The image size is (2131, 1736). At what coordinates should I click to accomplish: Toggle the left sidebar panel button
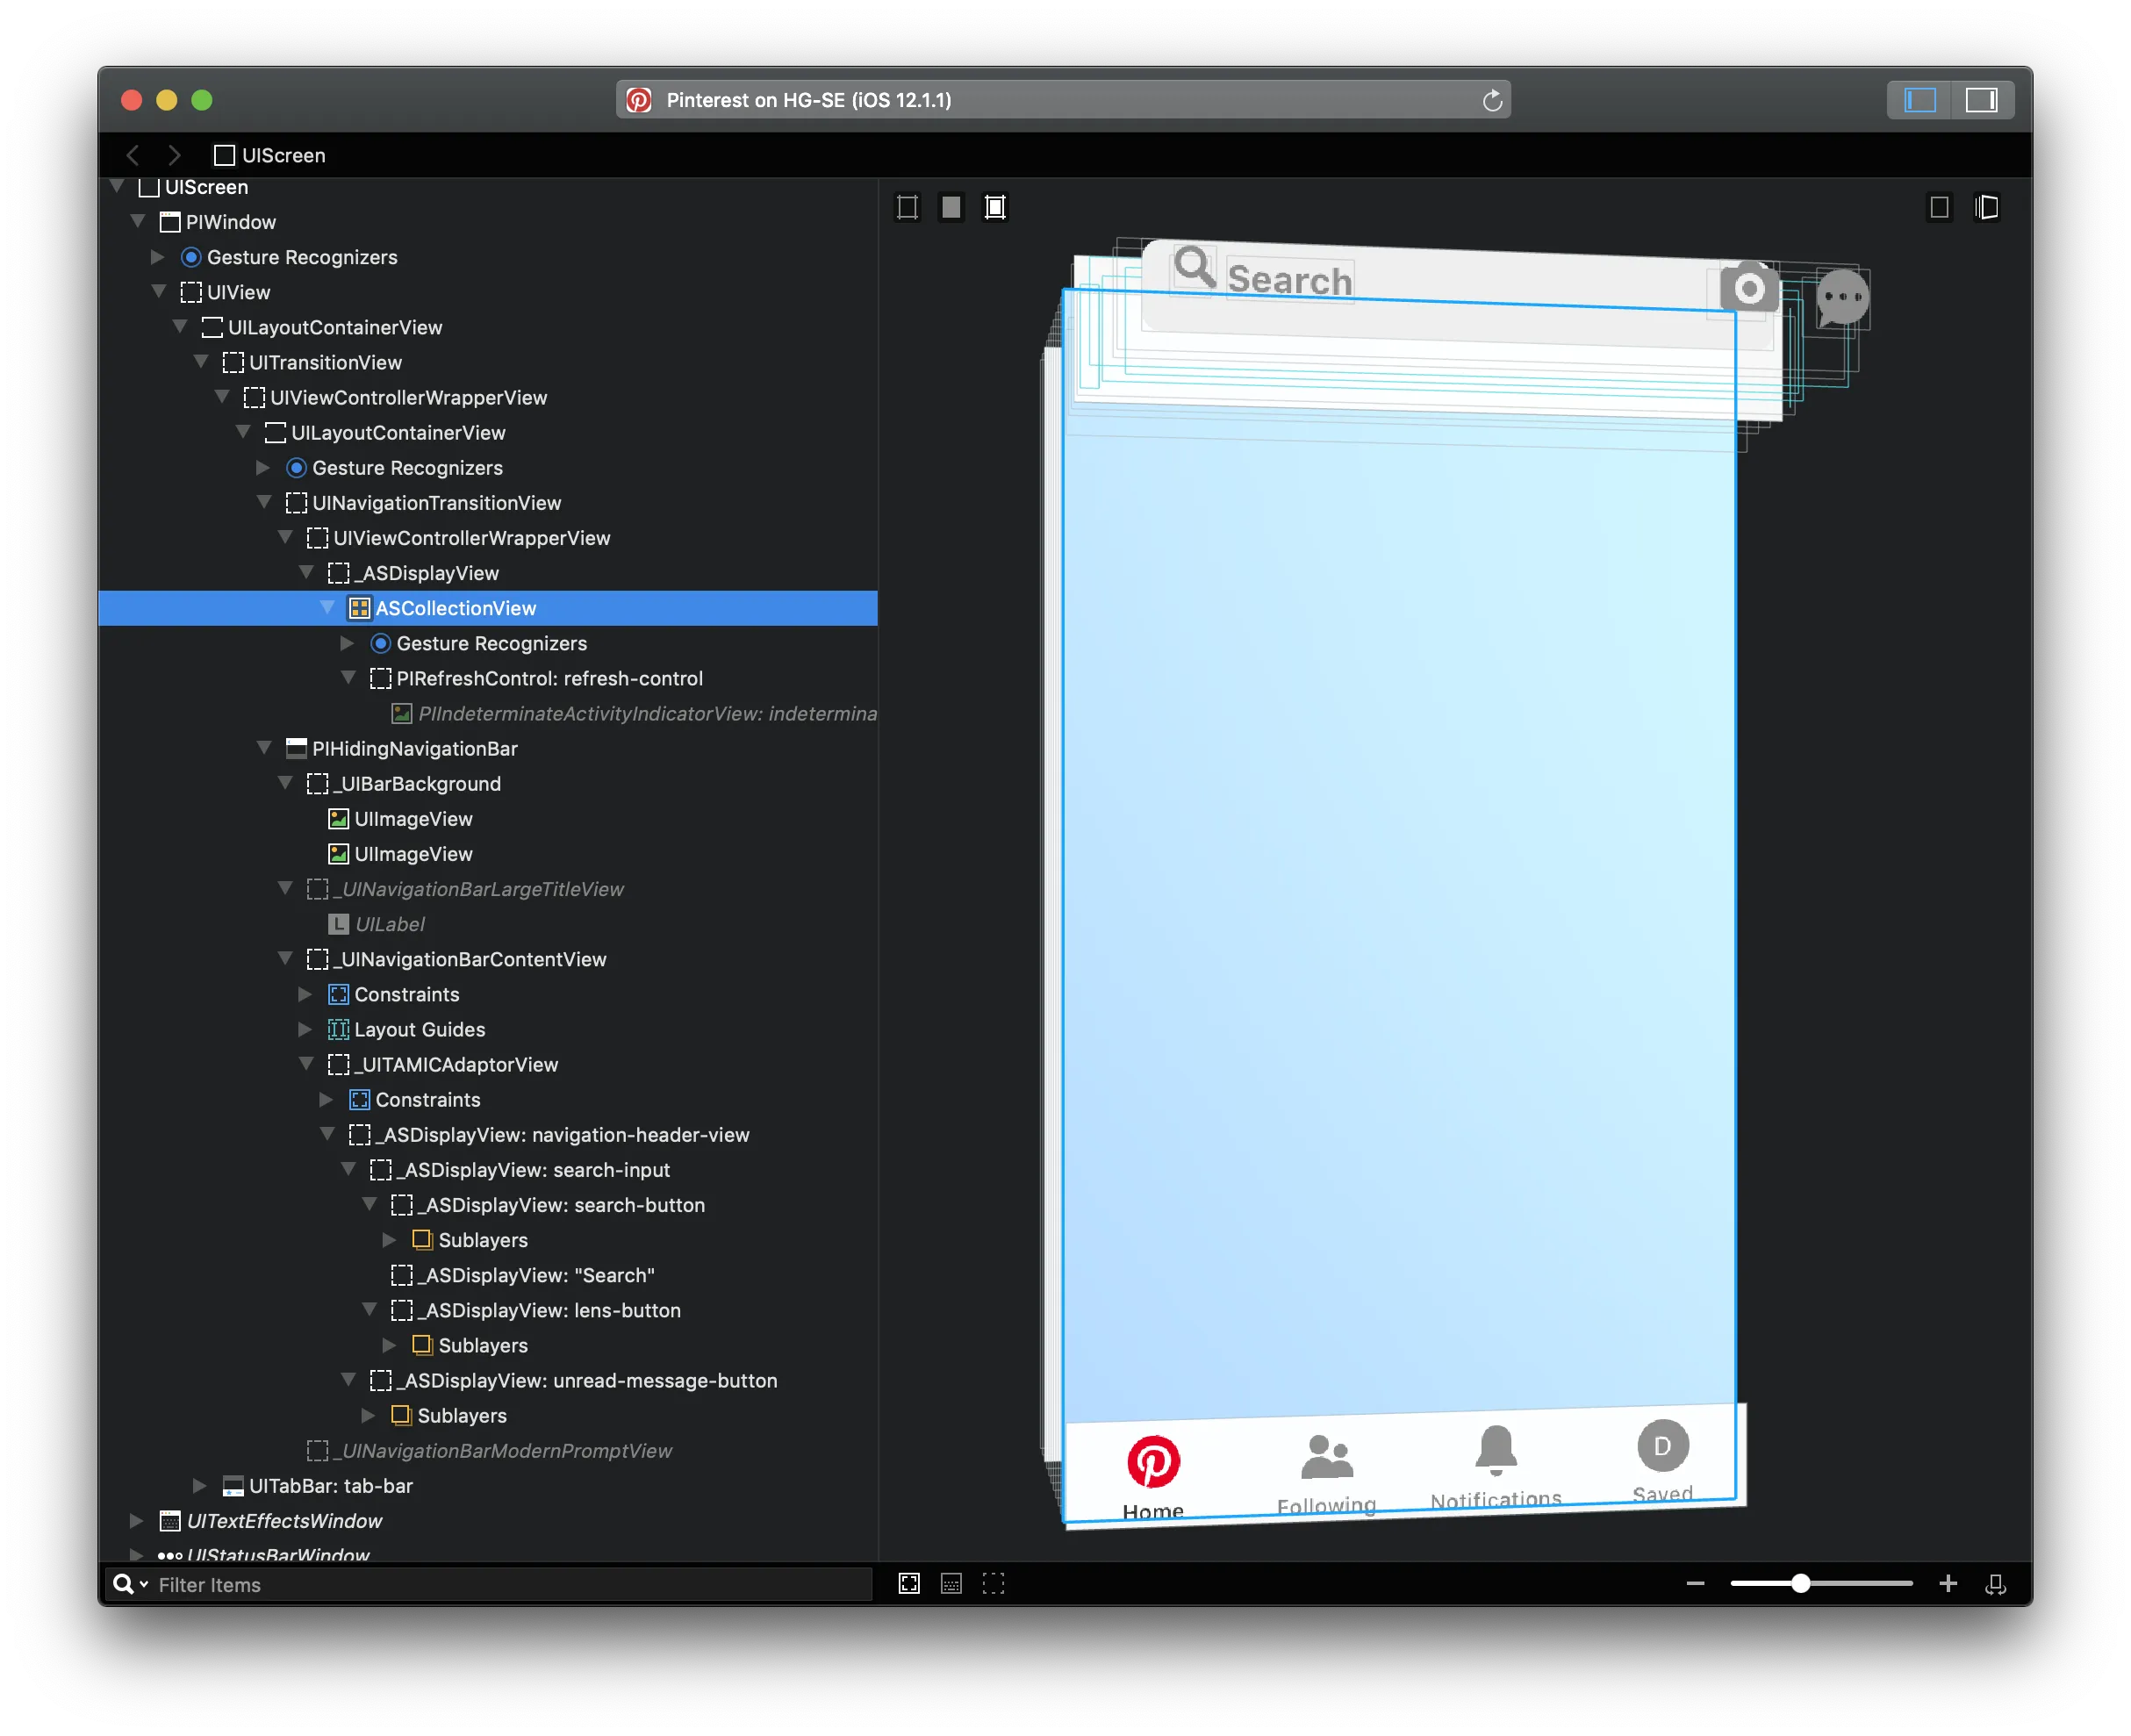pos(1919,100)
